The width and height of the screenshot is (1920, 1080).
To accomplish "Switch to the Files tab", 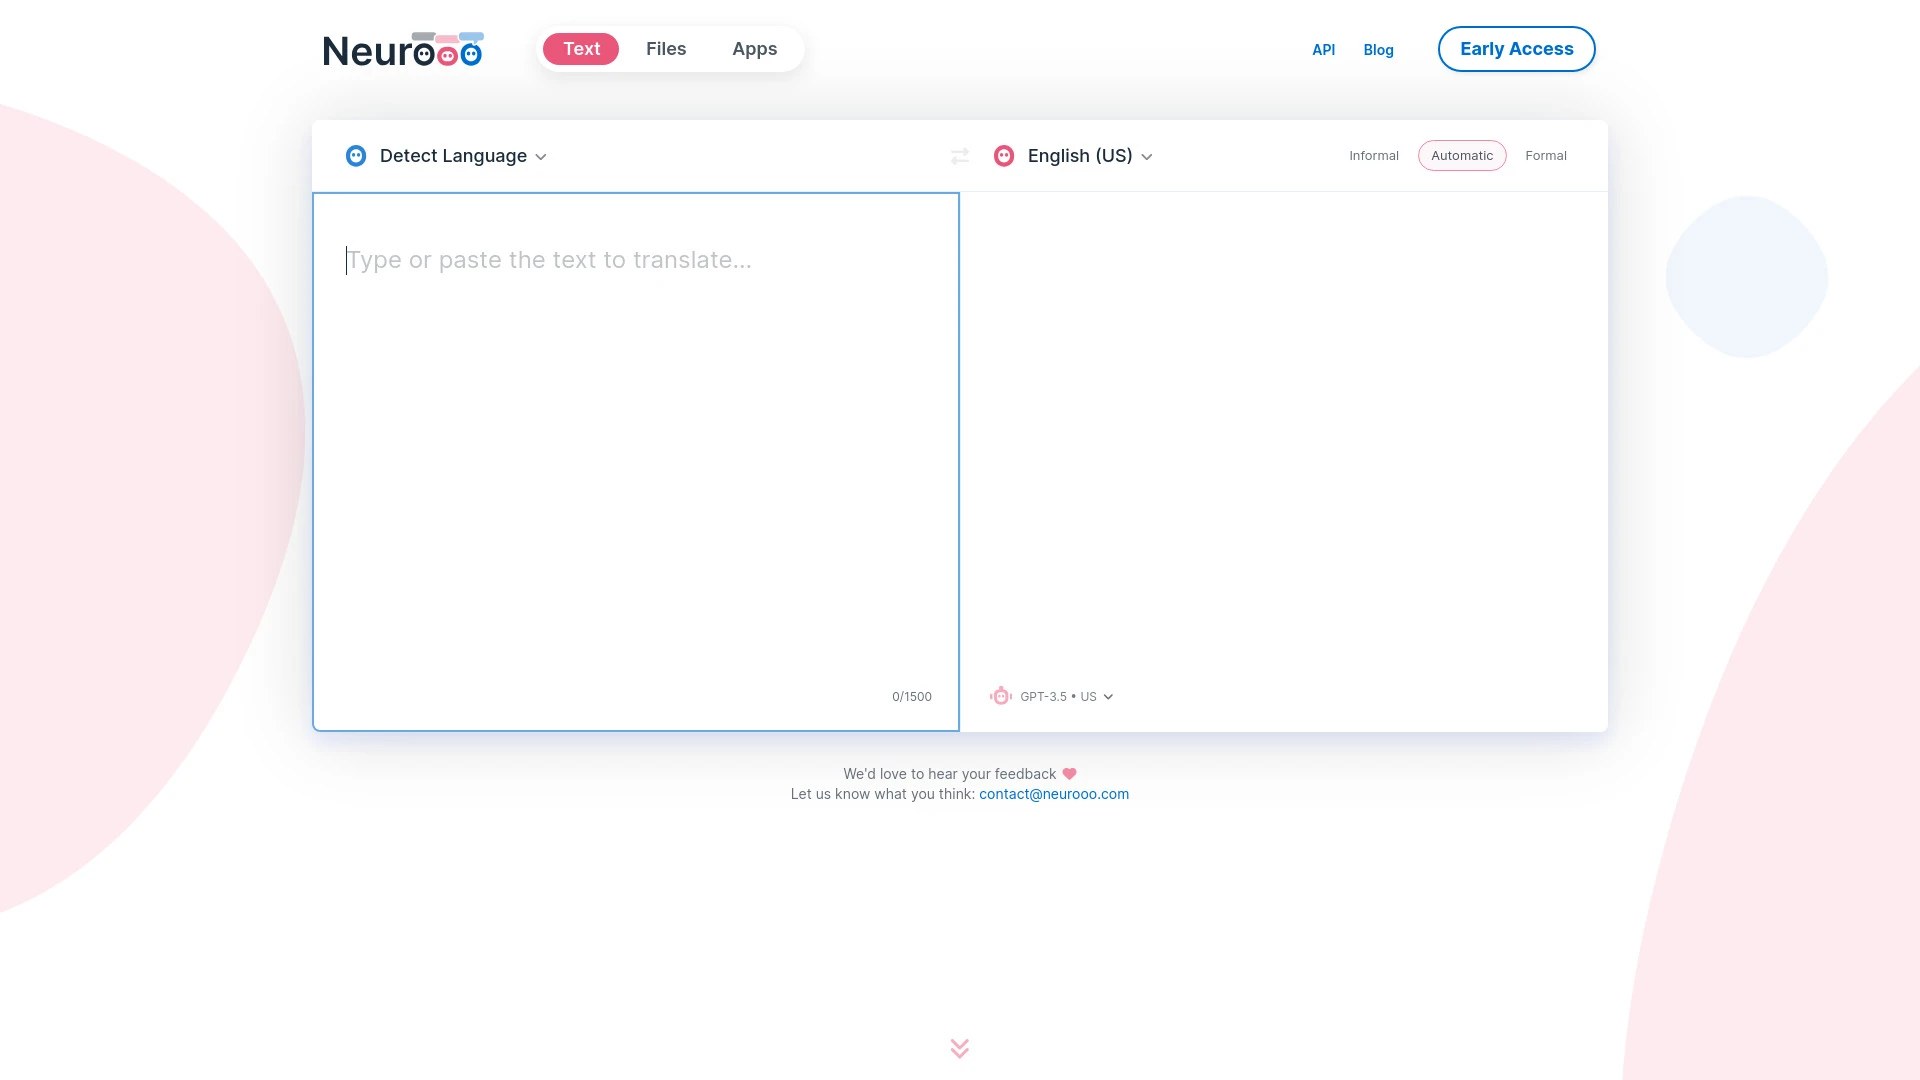I will pos(666,48).
